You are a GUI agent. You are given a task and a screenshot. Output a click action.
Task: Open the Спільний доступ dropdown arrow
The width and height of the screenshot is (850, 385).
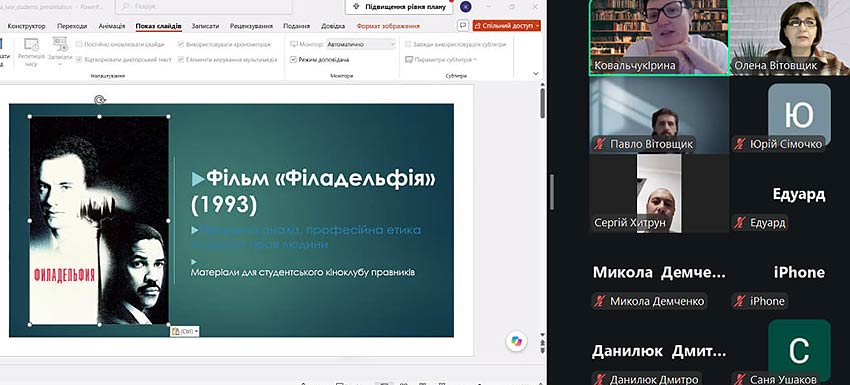click(x=537, y=25)
